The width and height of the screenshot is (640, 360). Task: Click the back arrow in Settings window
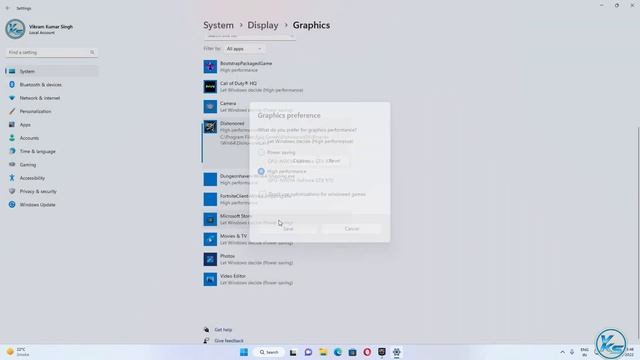[7, 8]
